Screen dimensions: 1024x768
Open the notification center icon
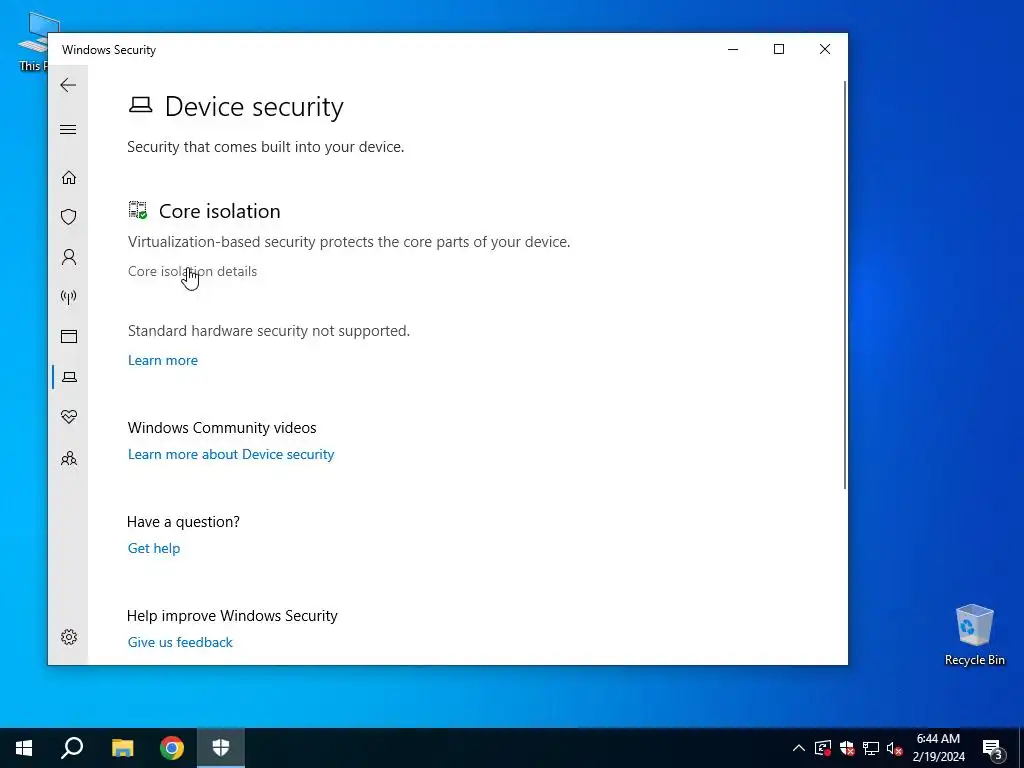pyautogui.click(x=993, y=748)
